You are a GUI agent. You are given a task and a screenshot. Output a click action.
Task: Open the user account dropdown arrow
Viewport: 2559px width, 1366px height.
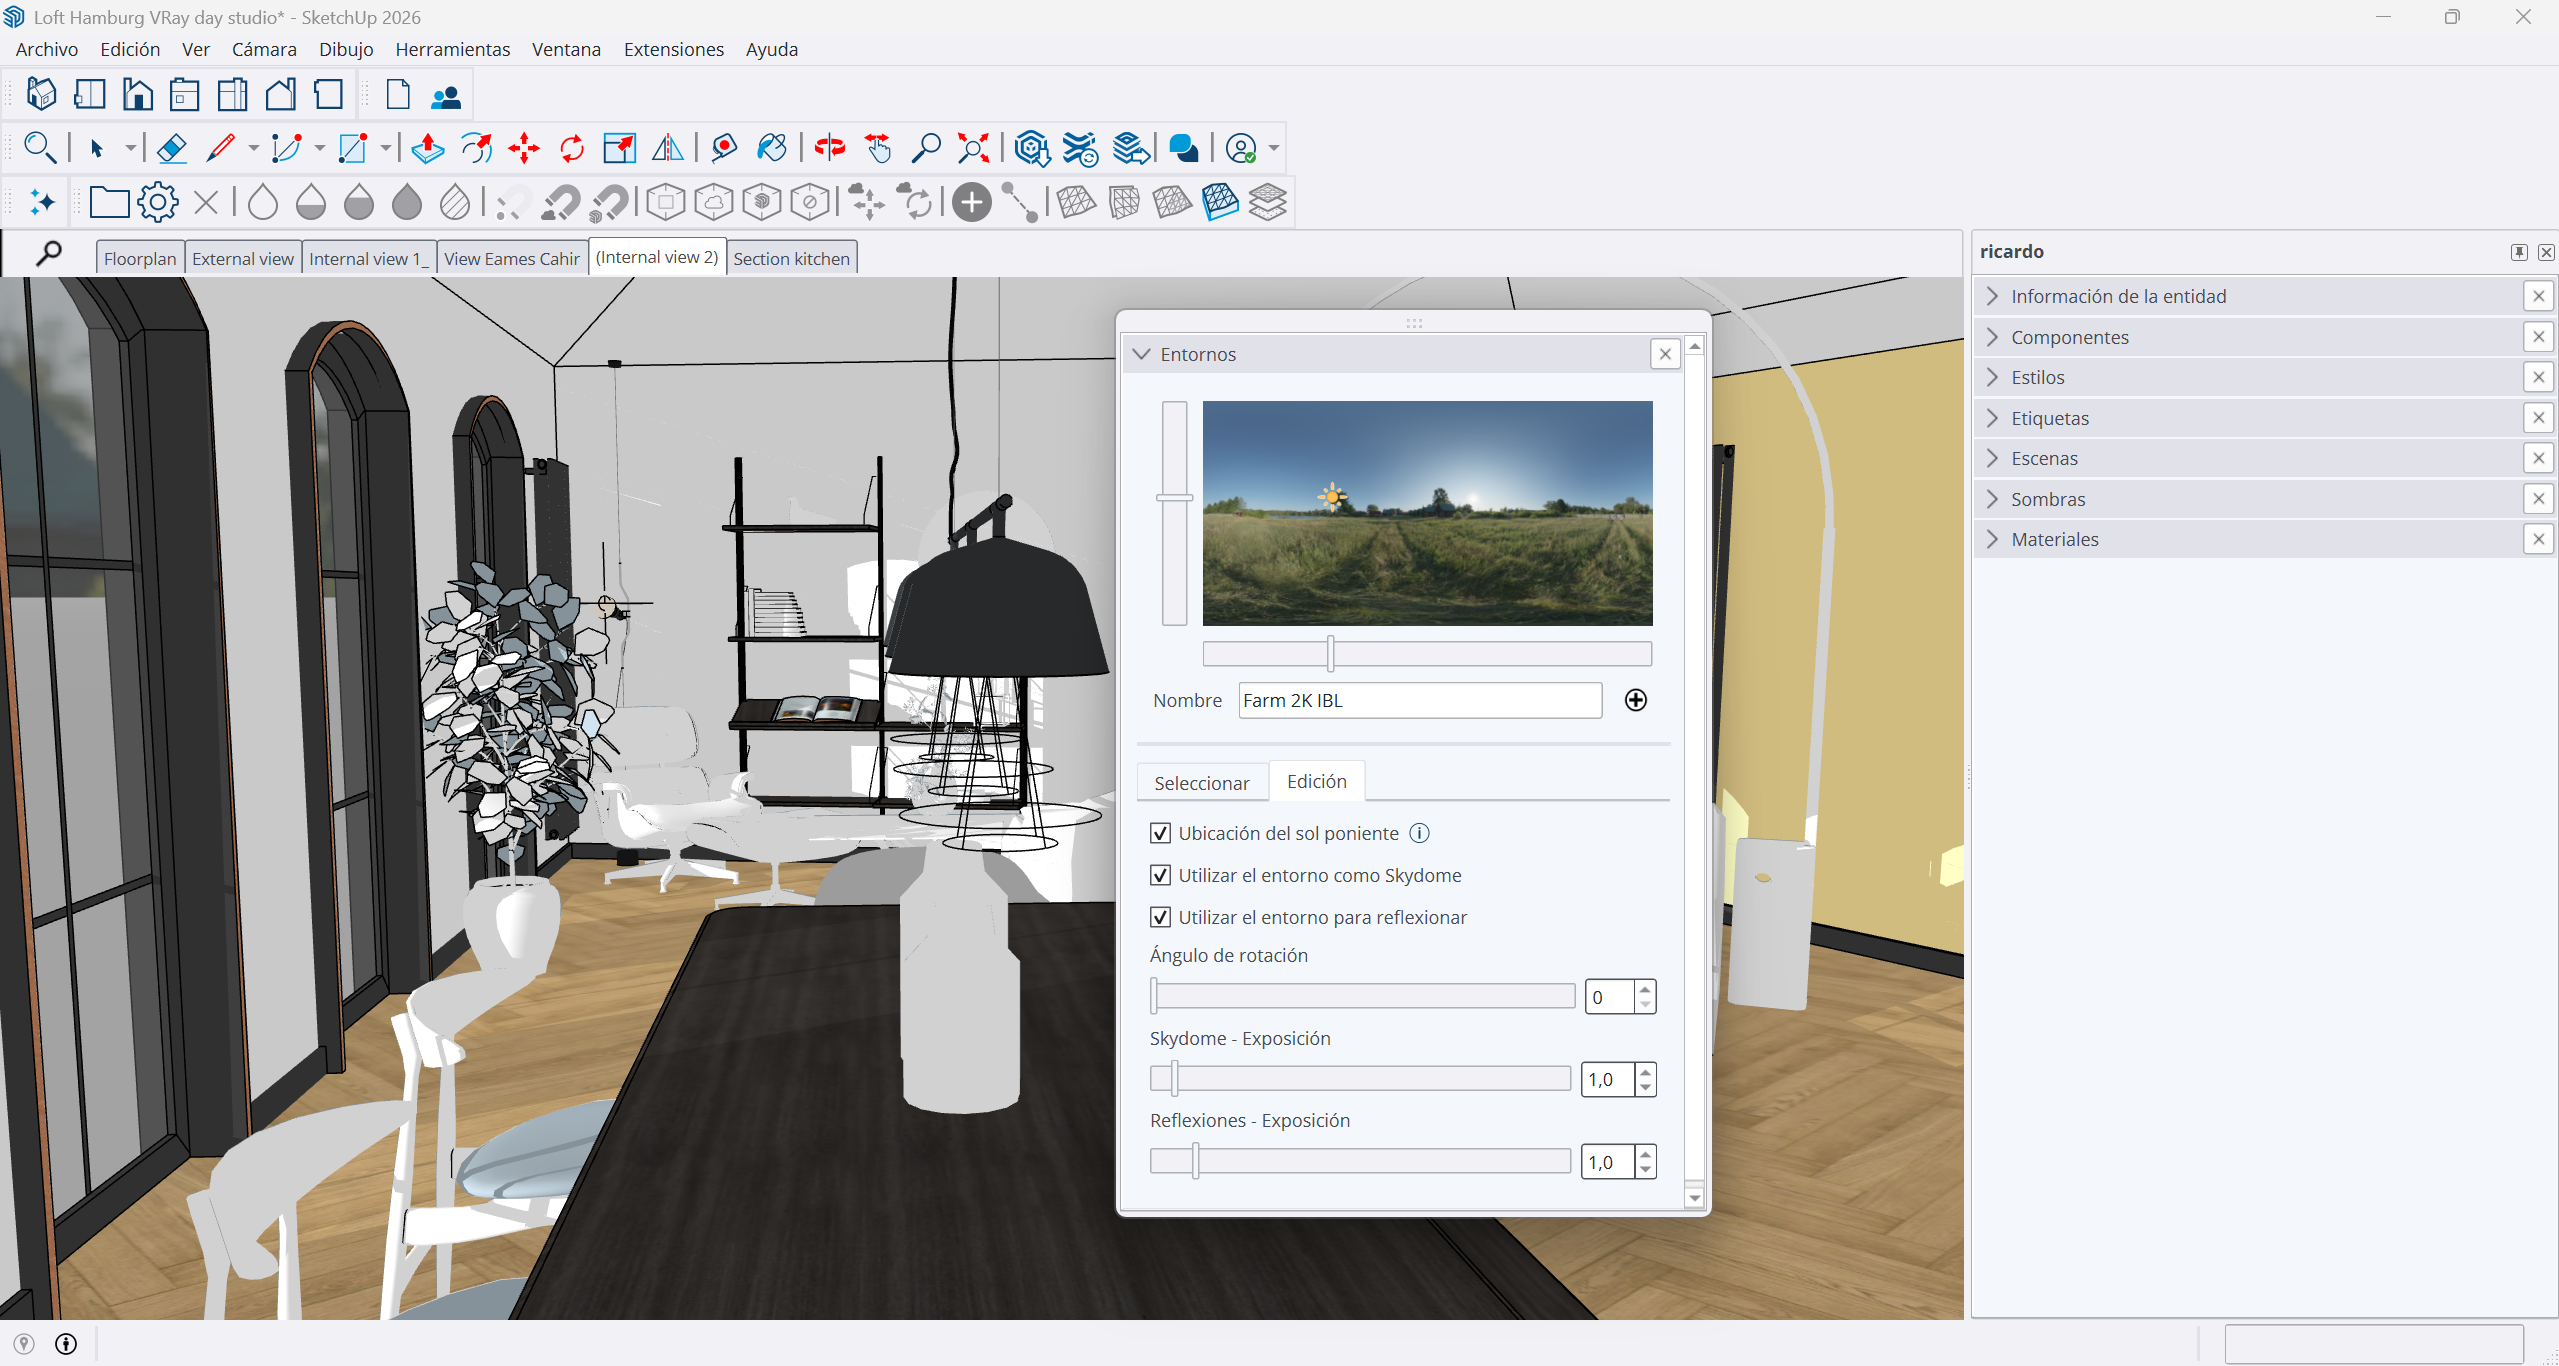point(1274,148)
